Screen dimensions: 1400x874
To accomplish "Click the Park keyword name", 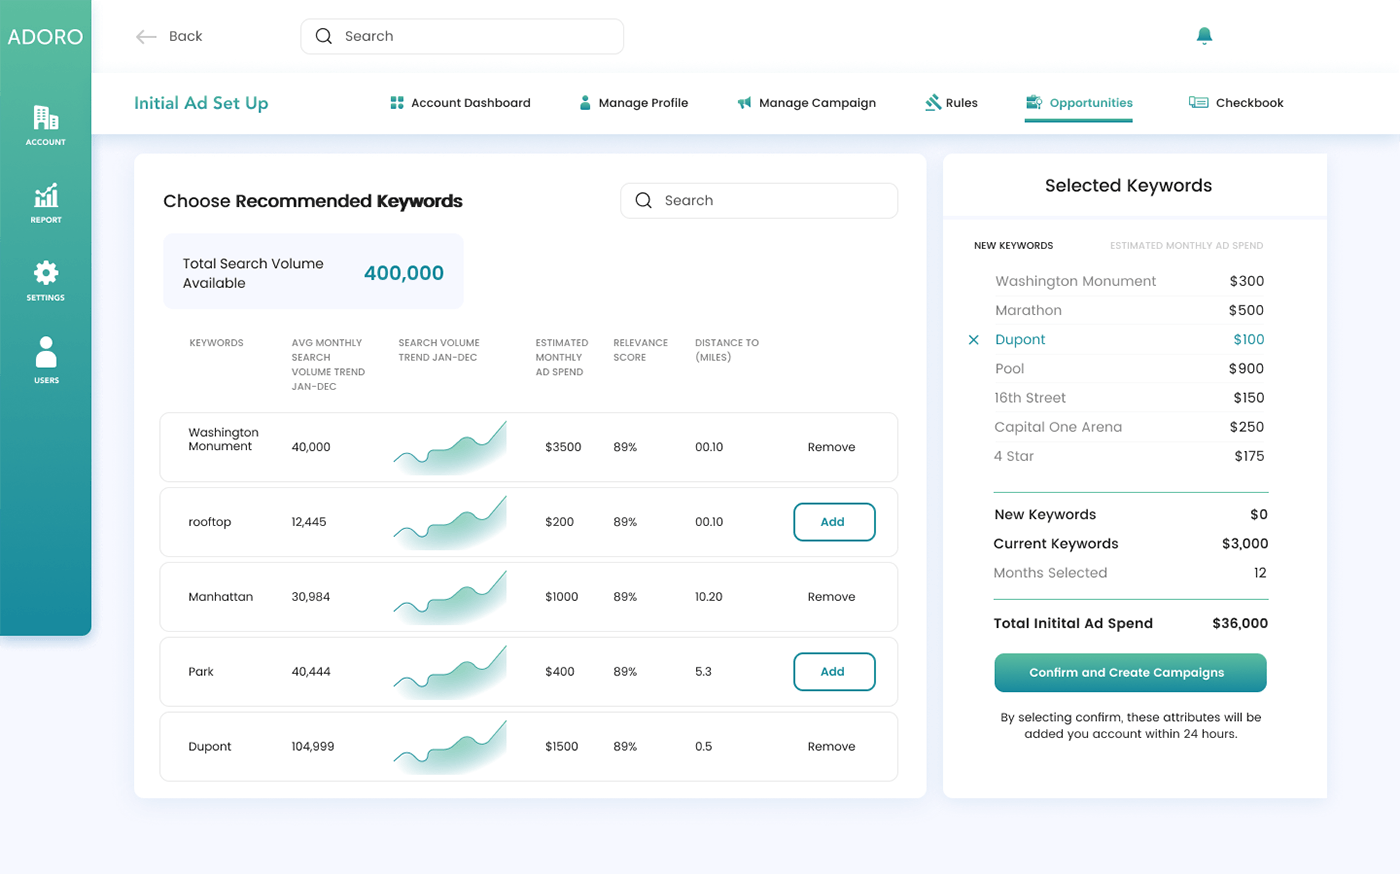I will pyautogui.click(x=201, y=672).
